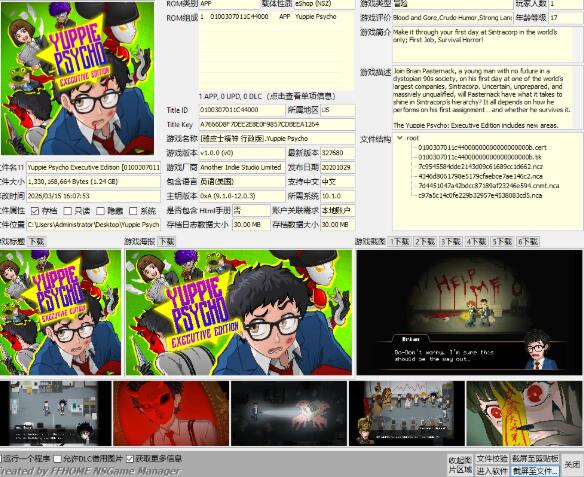Click the 年龄等级 17 field
584x477 pixels.
pos(566,18)
